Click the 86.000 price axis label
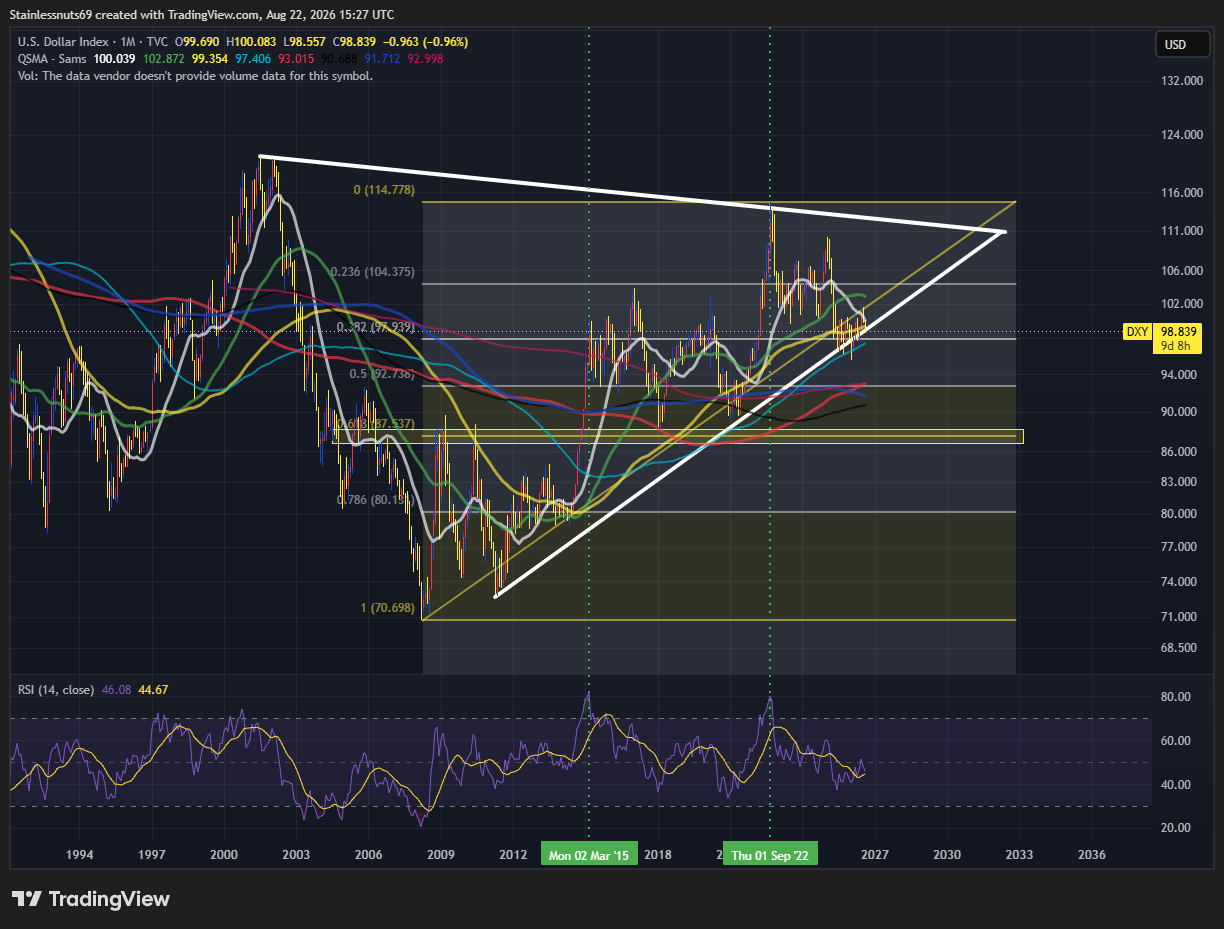 pyautogui.click(x=1181, y=452)
